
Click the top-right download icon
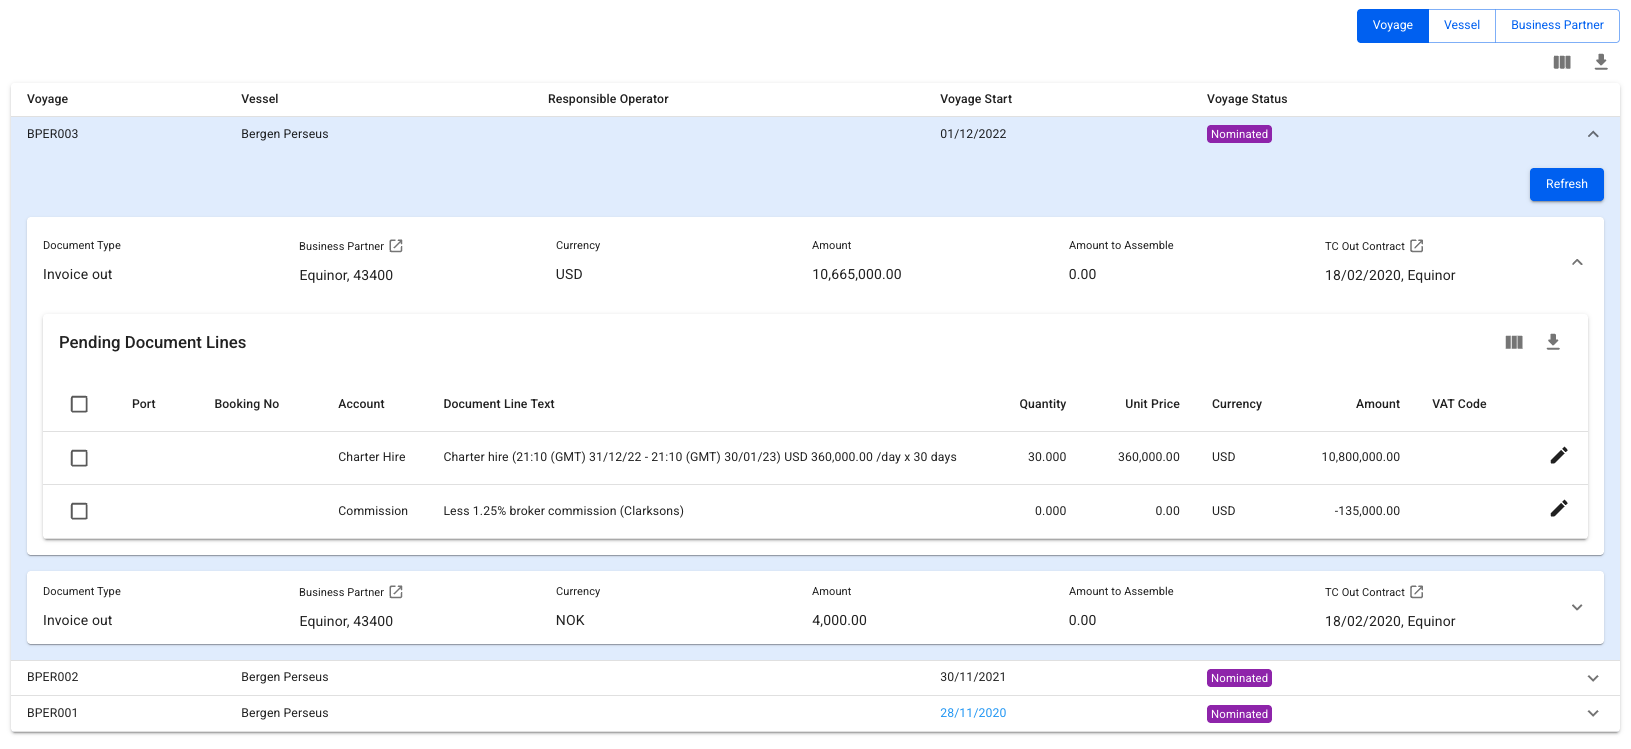(1601, 62)
